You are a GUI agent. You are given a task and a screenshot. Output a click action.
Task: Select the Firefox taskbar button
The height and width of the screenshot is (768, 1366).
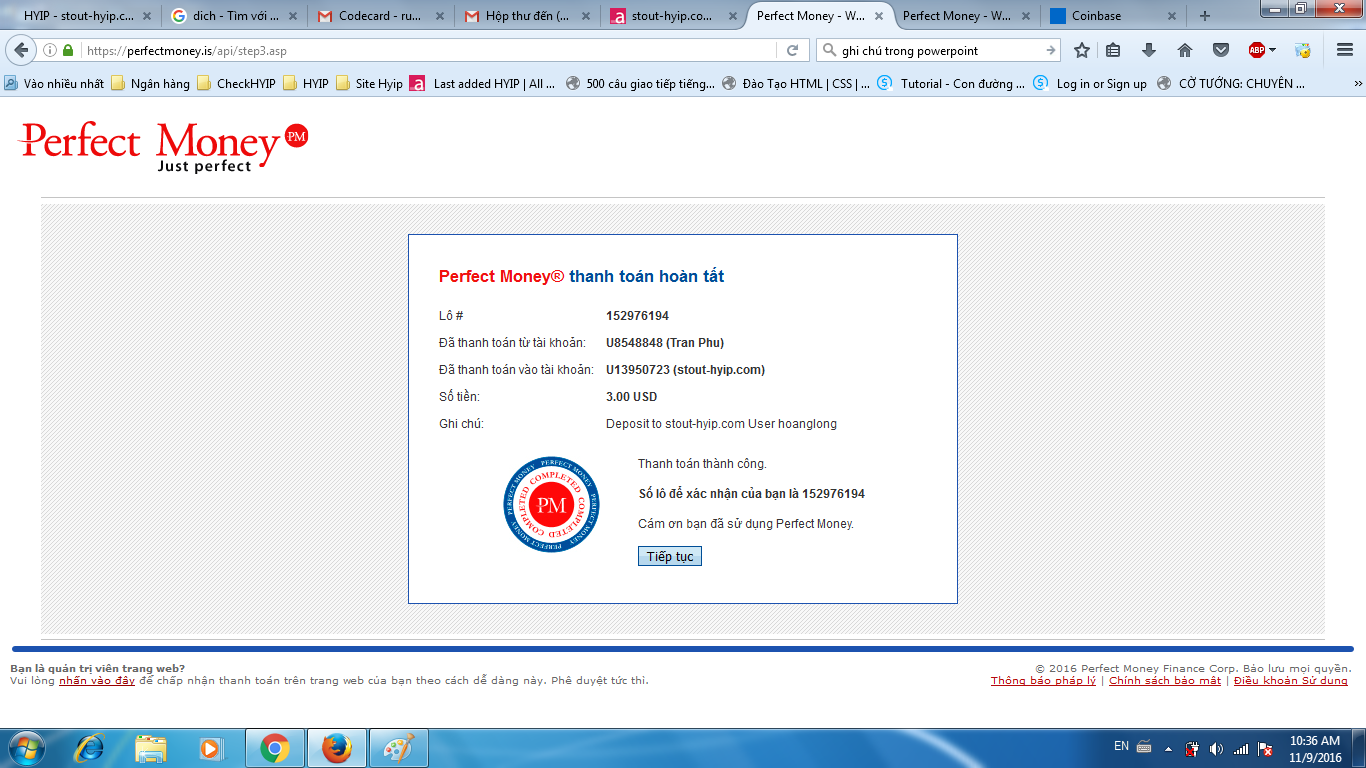click(x=336, y=748)
